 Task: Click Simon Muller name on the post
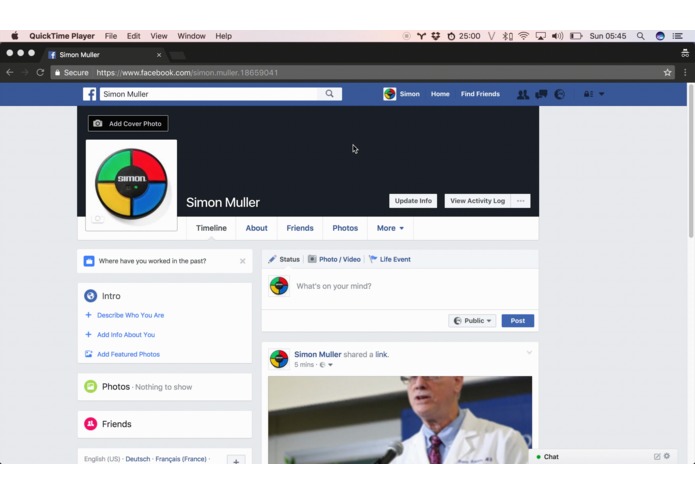click(x=318, y=354)
